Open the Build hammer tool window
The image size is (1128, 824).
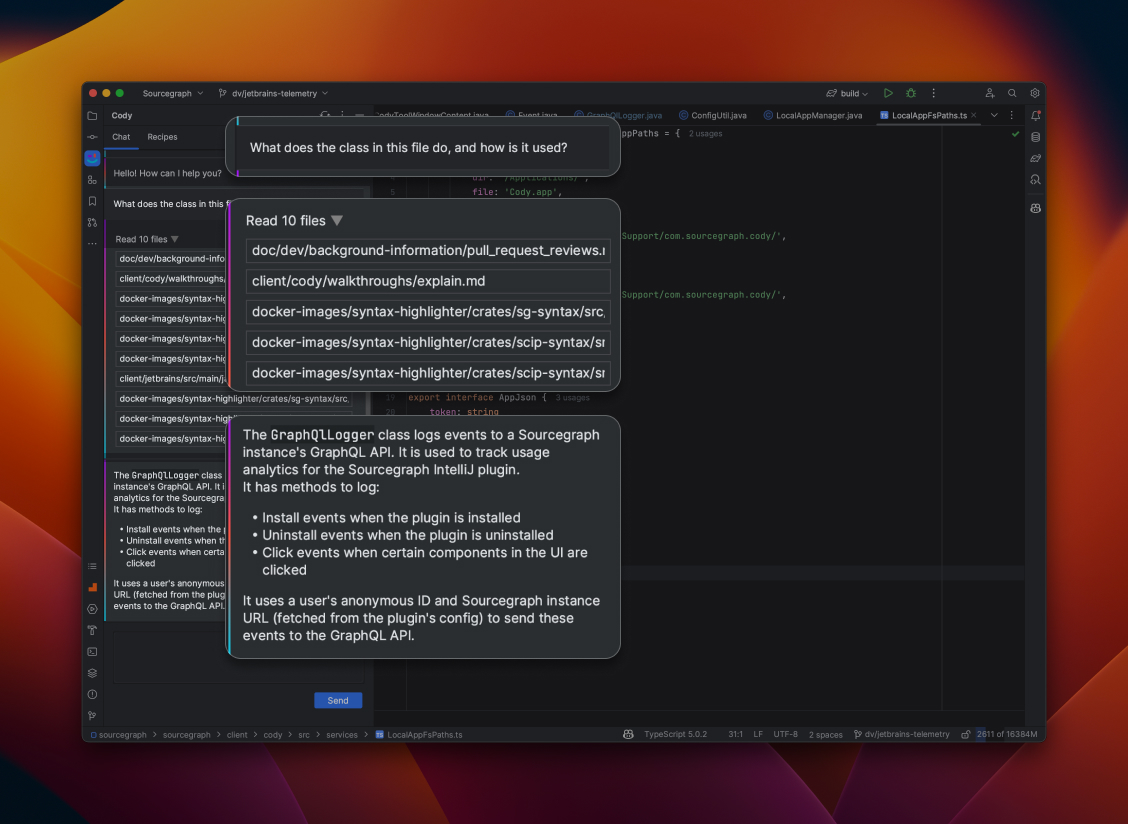[x=92, y=630]
